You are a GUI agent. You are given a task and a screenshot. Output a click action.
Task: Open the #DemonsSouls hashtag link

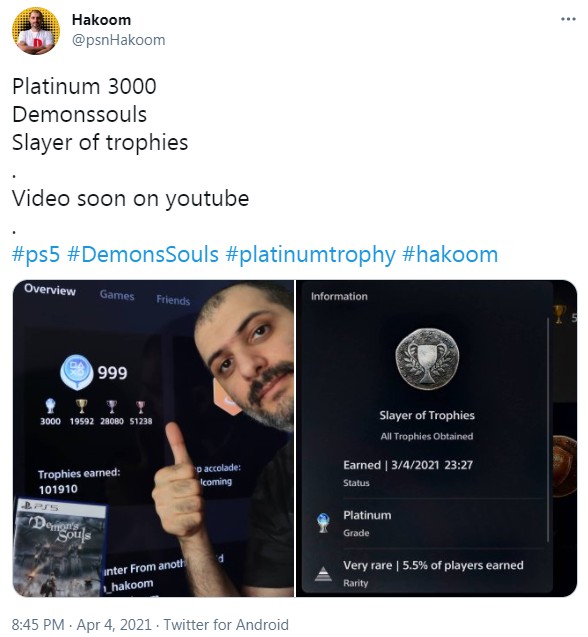(143, 255)
